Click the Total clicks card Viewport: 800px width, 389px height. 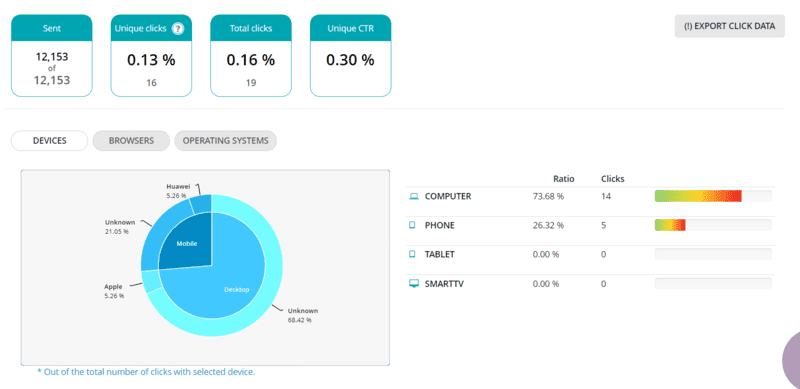tap(251, 55)
